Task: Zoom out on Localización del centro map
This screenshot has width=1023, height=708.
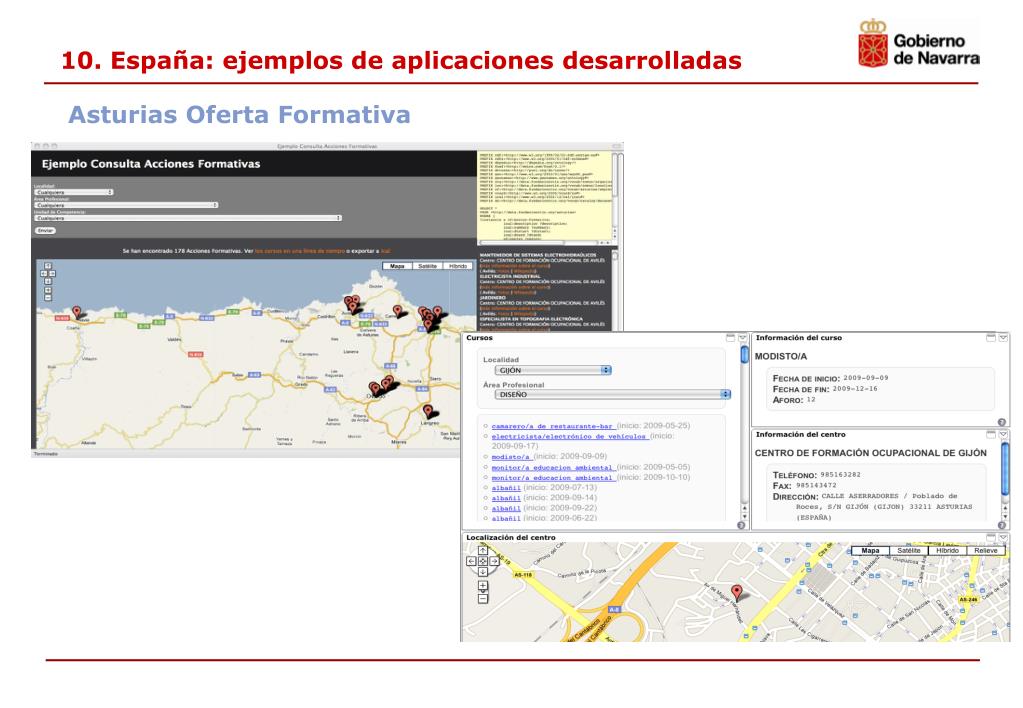Action: coord(483,598)
